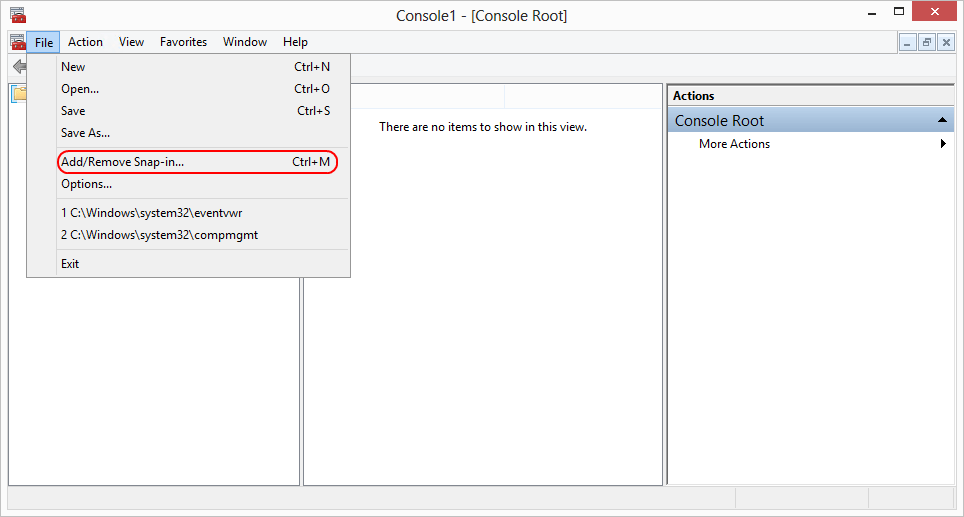964x517 pixels.
Task: Click More Actions in Actions pane
Action: 734,144
